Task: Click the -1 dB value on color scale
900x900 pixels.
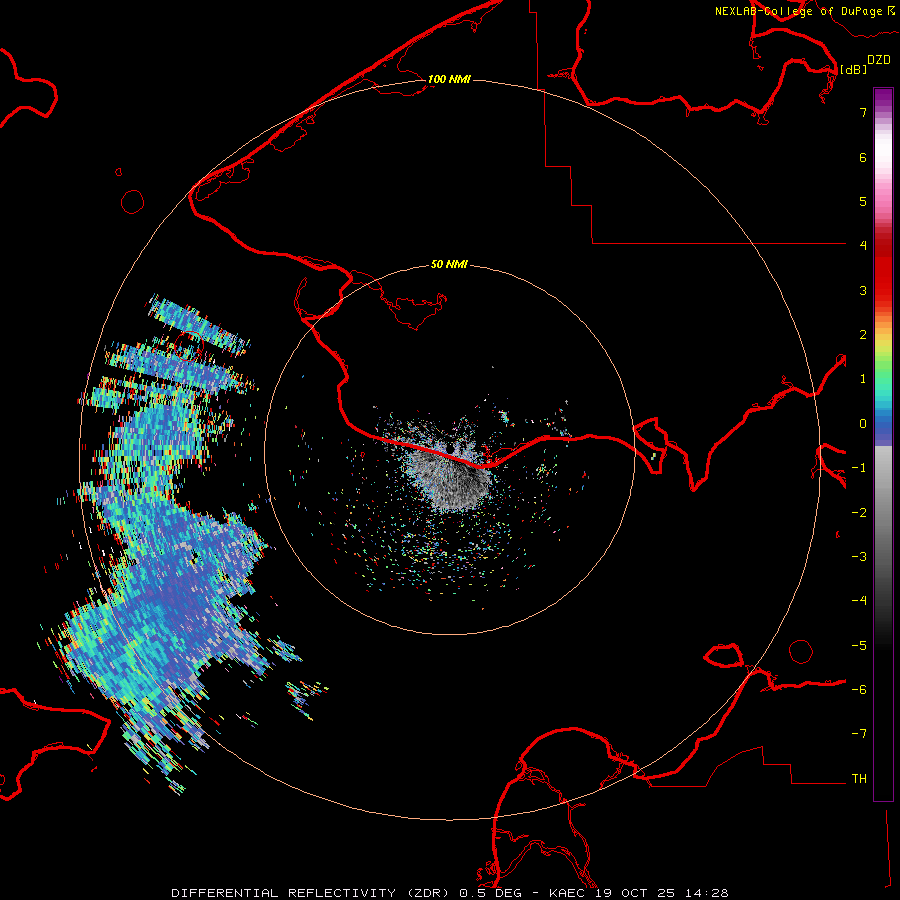Action: [x=859, y=468]
